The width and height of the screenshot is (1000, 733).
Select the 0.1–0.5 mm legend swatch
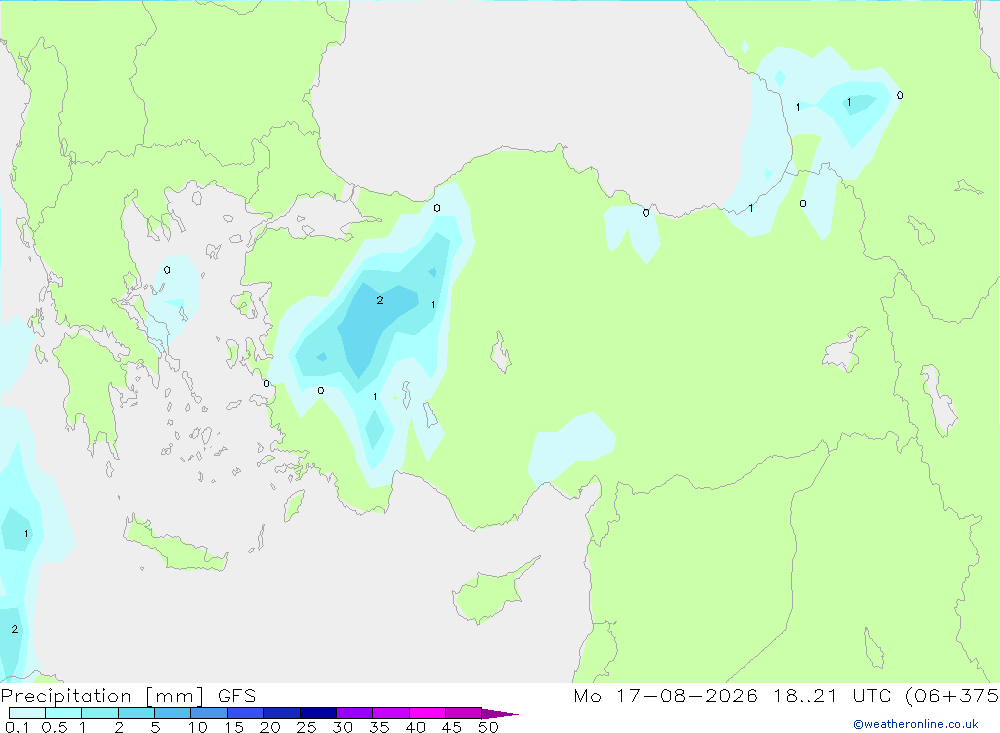click(27, 713)
